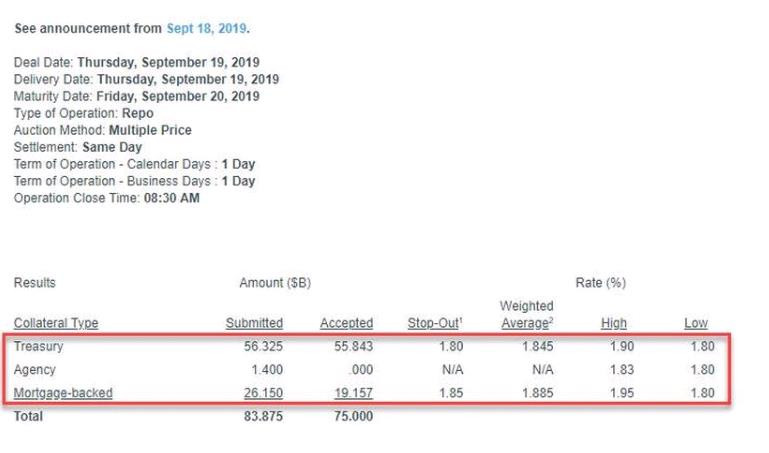Select the High rate column header
The height and width of the screenshot is (453, 769).
pos(613,323)
